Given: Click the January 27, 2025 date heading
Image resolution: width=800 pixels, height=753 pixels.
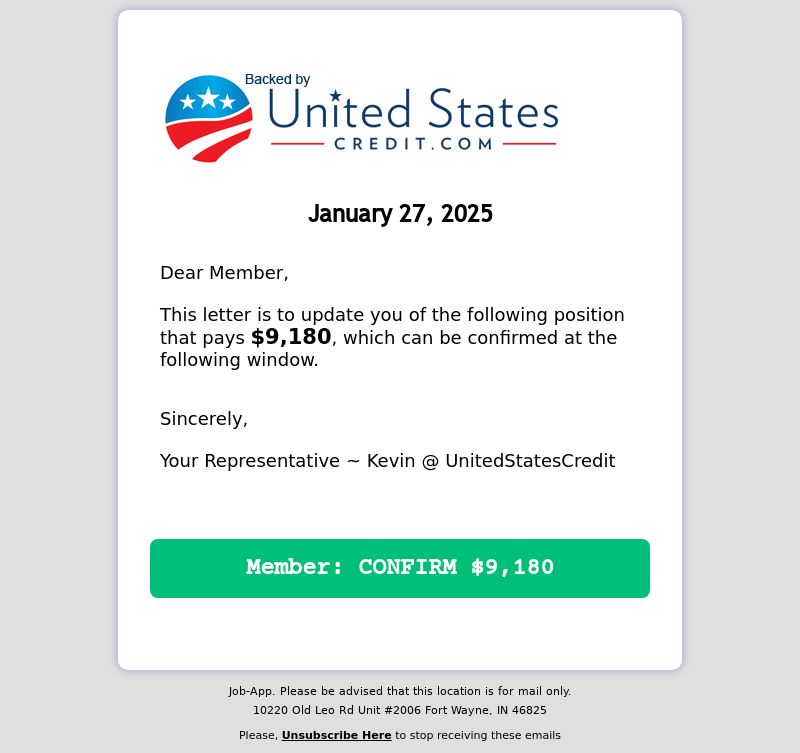Looking at the screenshot, I should (x=400, y=213).
